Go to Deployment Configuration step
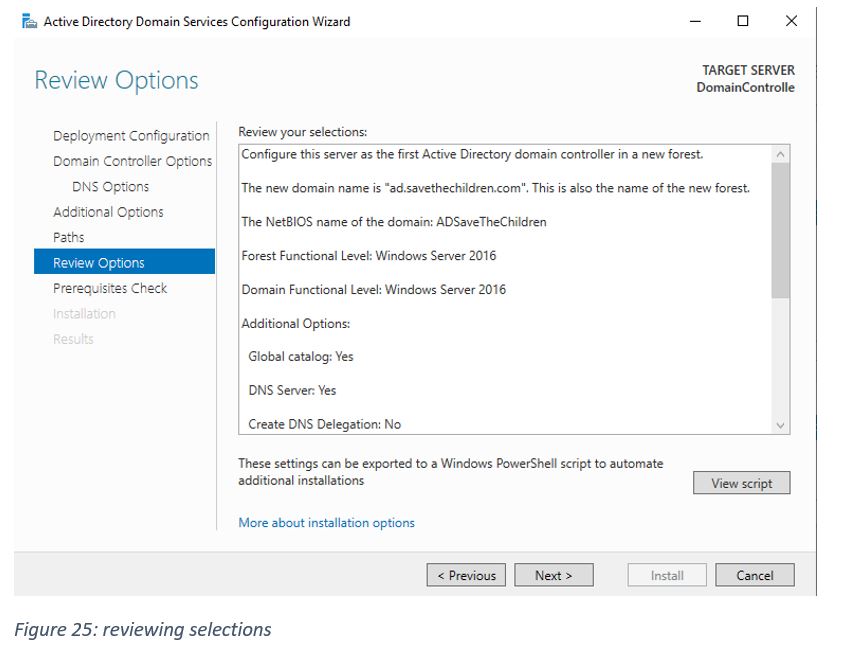848x648 pixels. coord(131,136)
